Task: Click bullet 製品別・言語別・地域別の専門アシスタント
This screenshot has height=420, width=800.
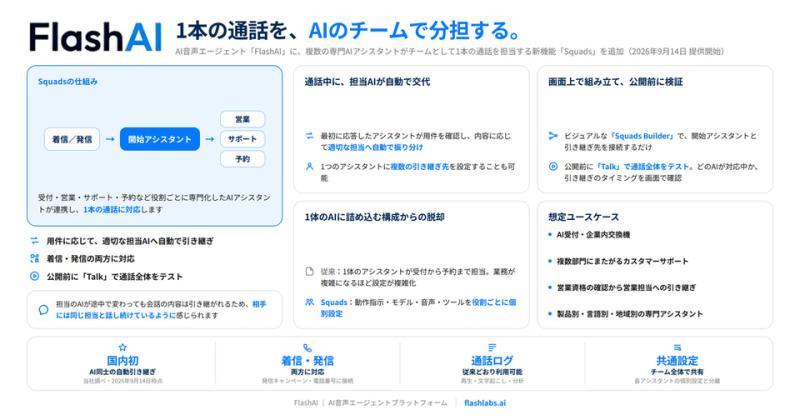Action: [x=630, y=314]
